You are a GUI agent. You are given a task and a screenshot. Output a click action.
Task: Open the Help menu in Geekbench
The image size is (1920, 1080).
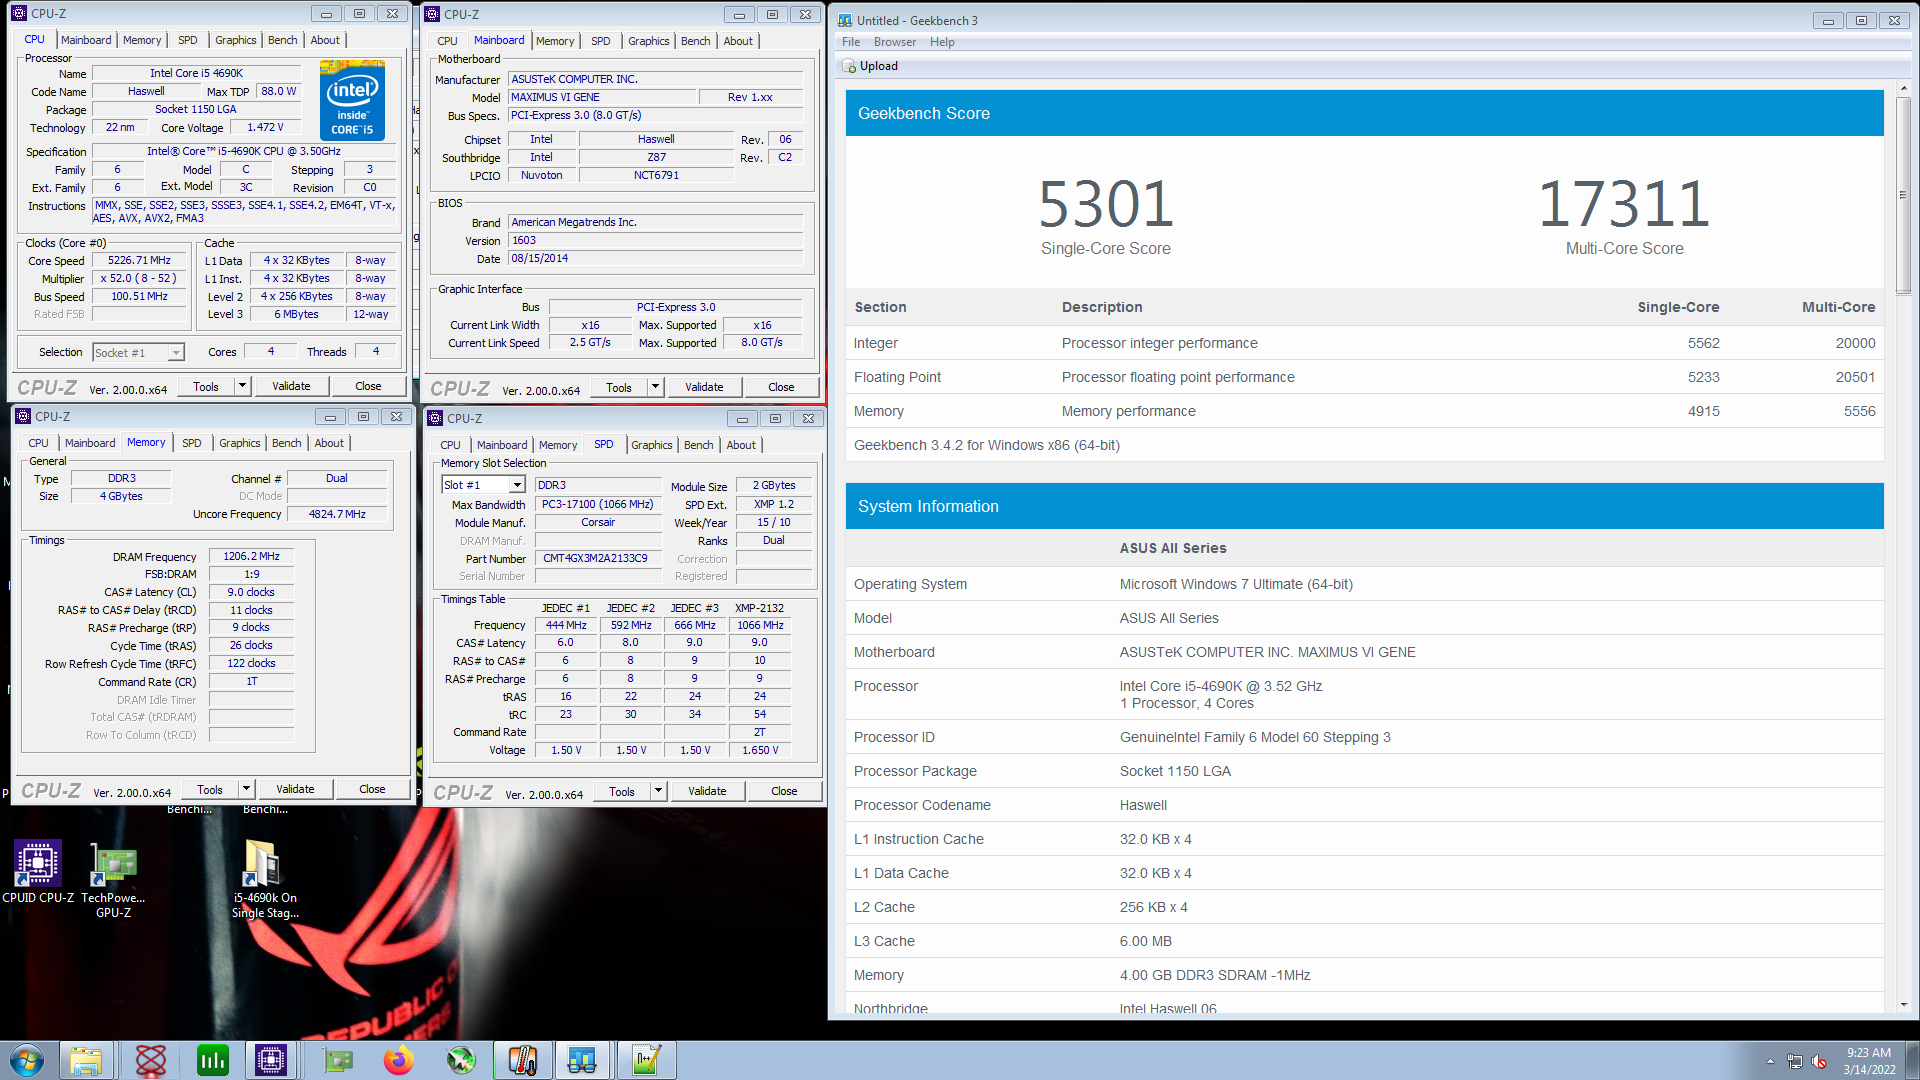[942, 42]
